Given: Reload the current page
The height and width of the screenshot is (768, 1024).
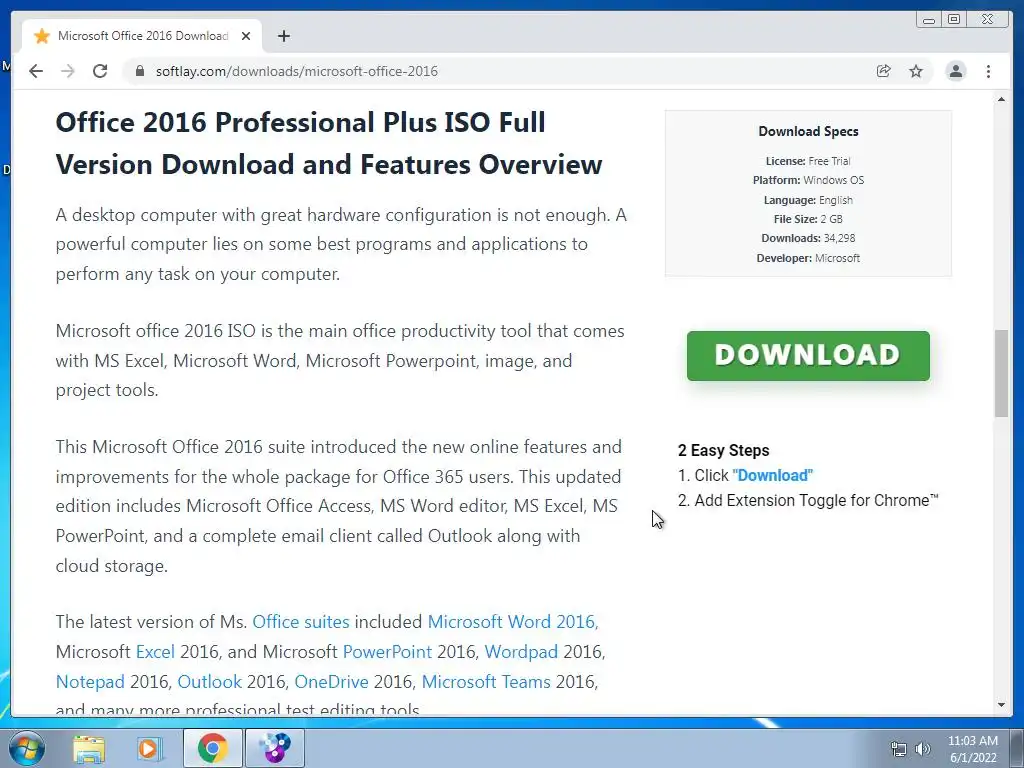Looking at the screenshot, I should pos(100,71).
